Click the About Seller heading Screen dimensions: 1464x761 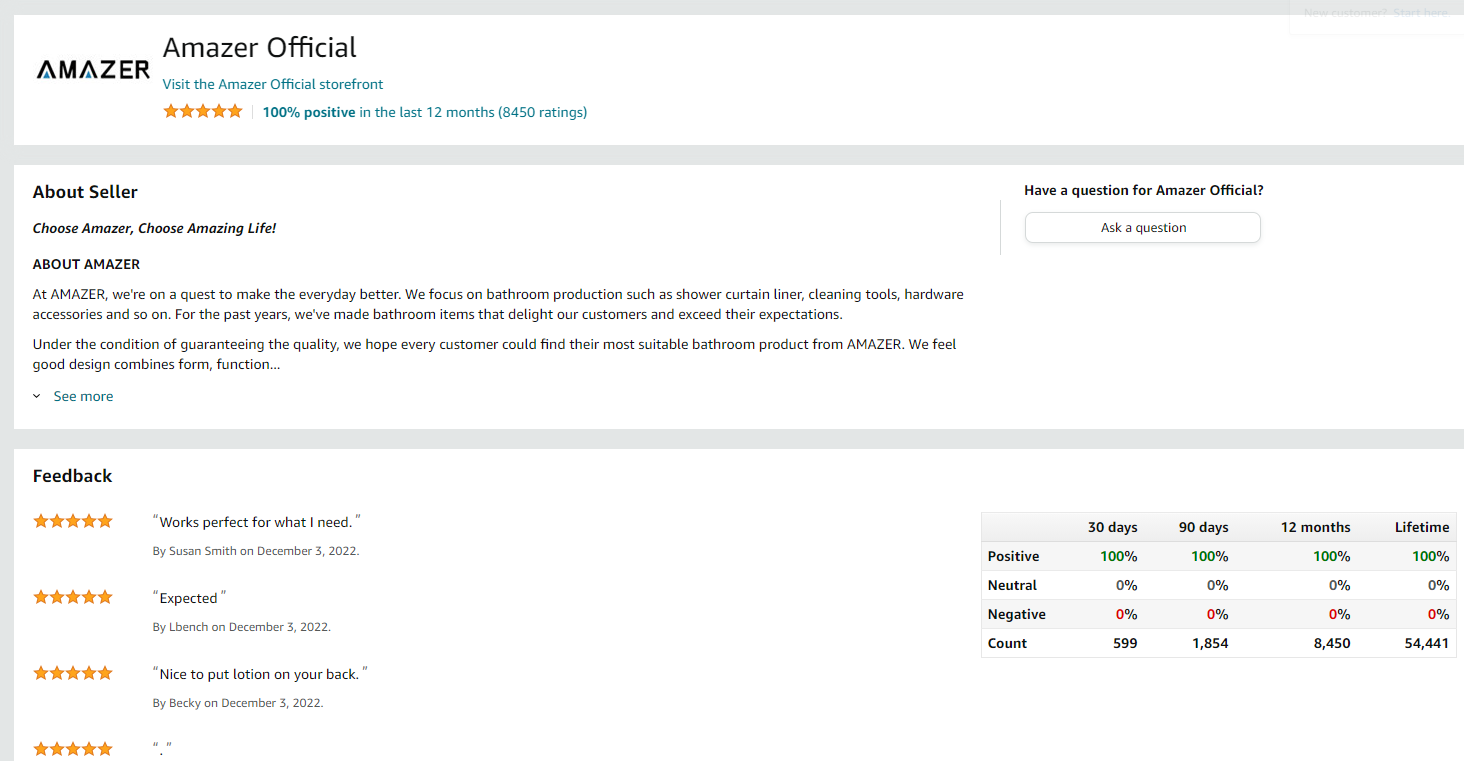(85, 192)
